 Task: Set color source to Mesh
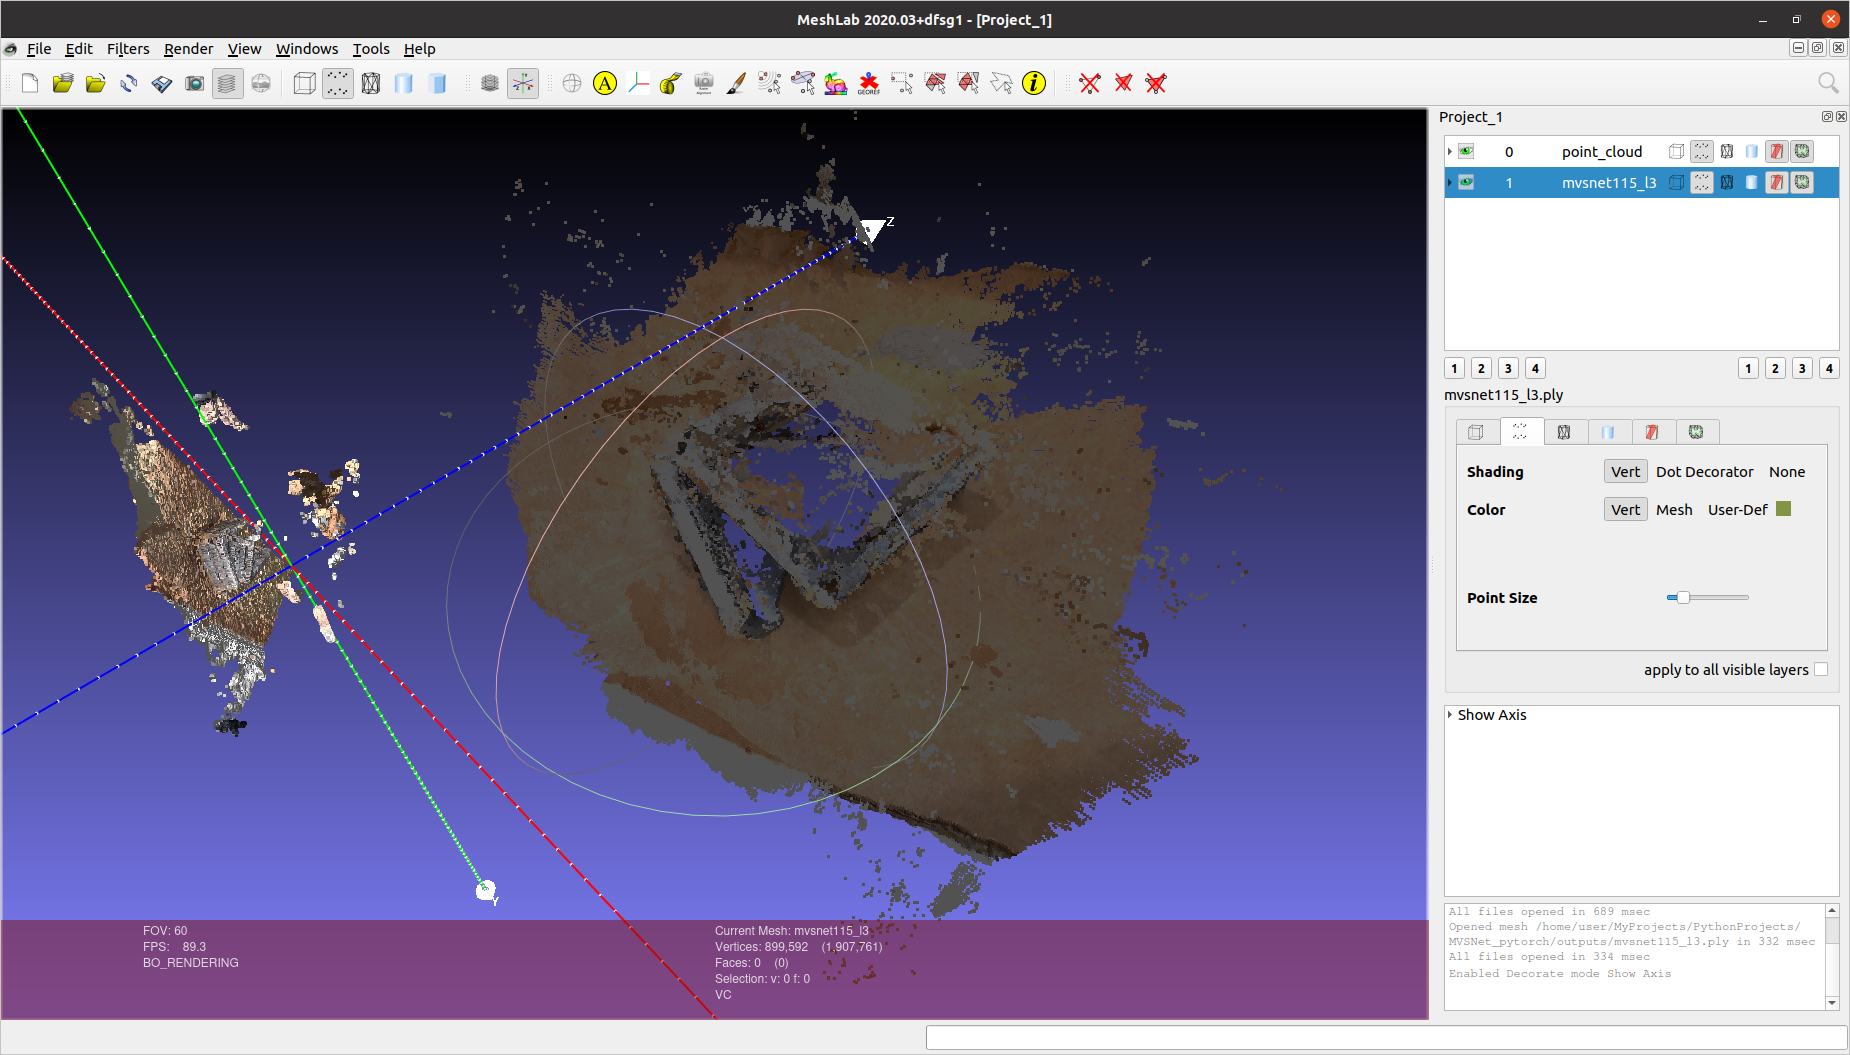point(1674,509)
